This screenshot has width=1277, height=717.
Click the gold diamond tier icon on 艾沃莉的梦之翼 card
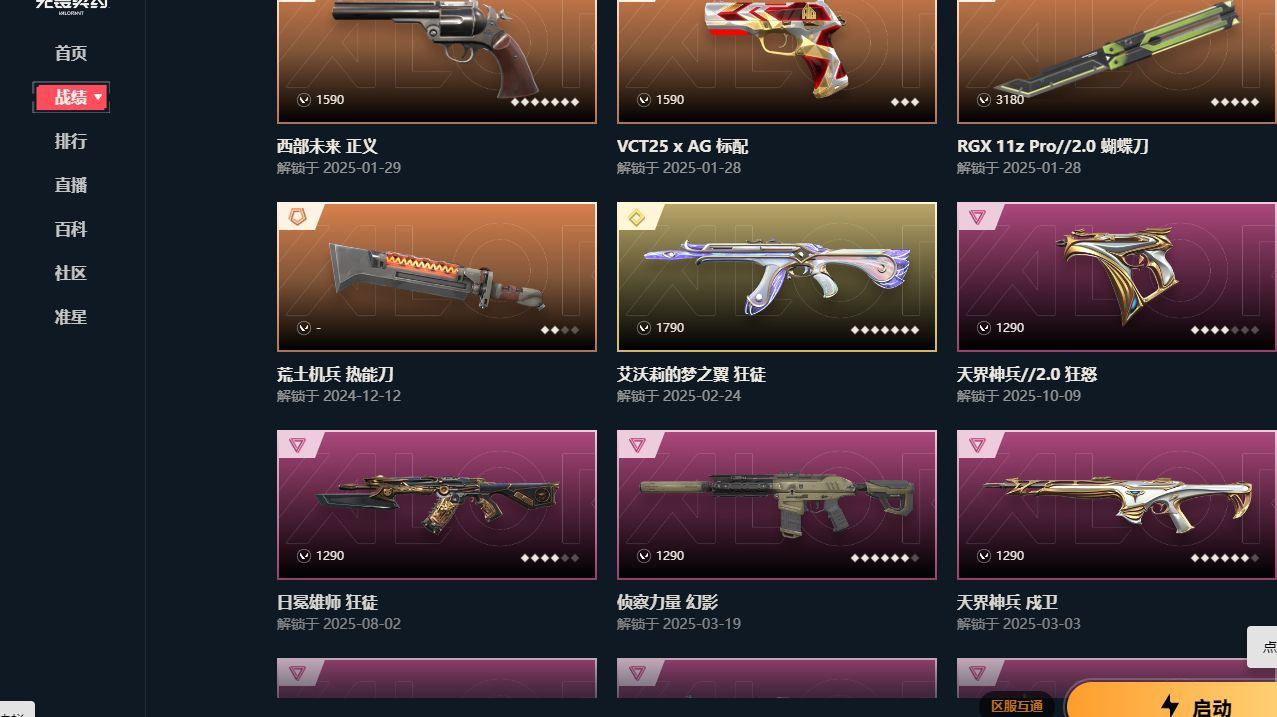(x=637, y=217)
